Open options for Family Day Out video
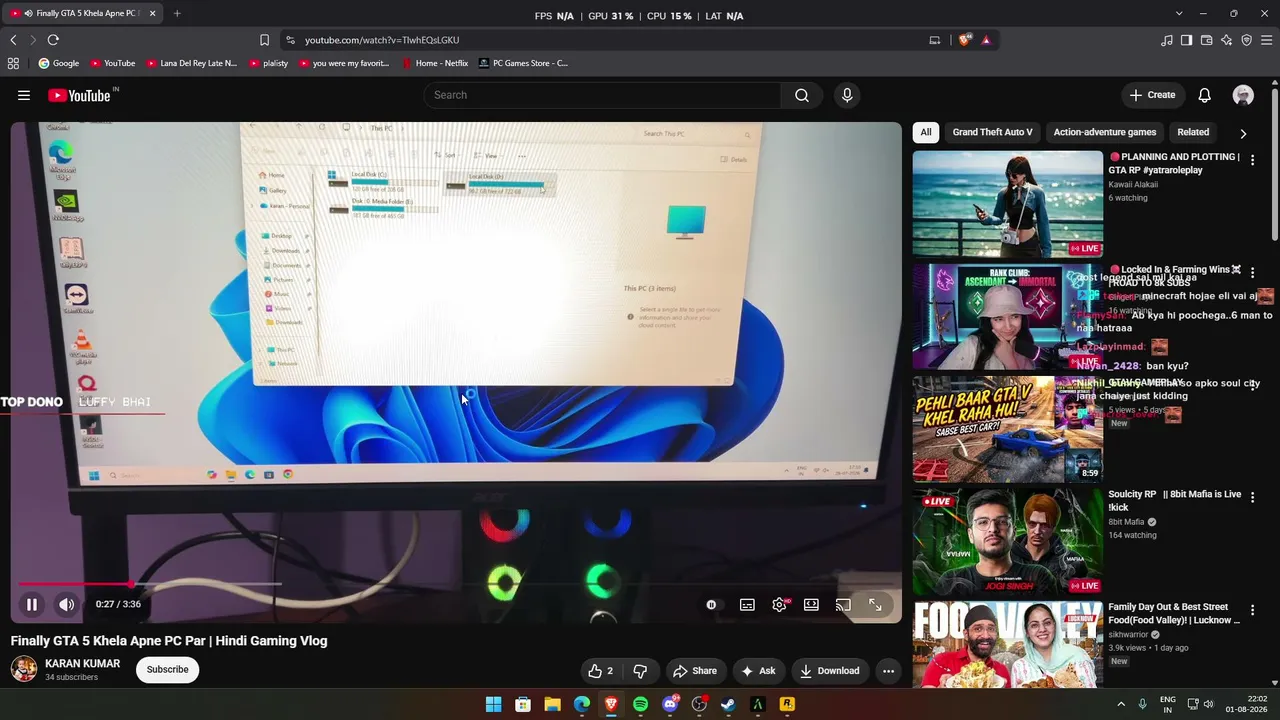Screen dimensions: 1280x720 [x=1252, y=610]
